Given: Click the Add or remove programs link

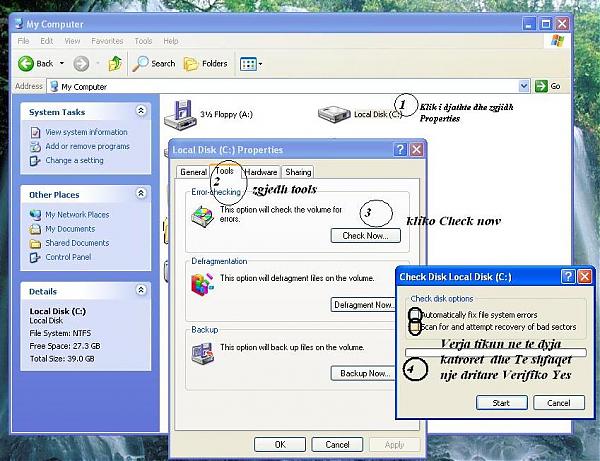Looking at the screenshot, I should click(87, 146).
